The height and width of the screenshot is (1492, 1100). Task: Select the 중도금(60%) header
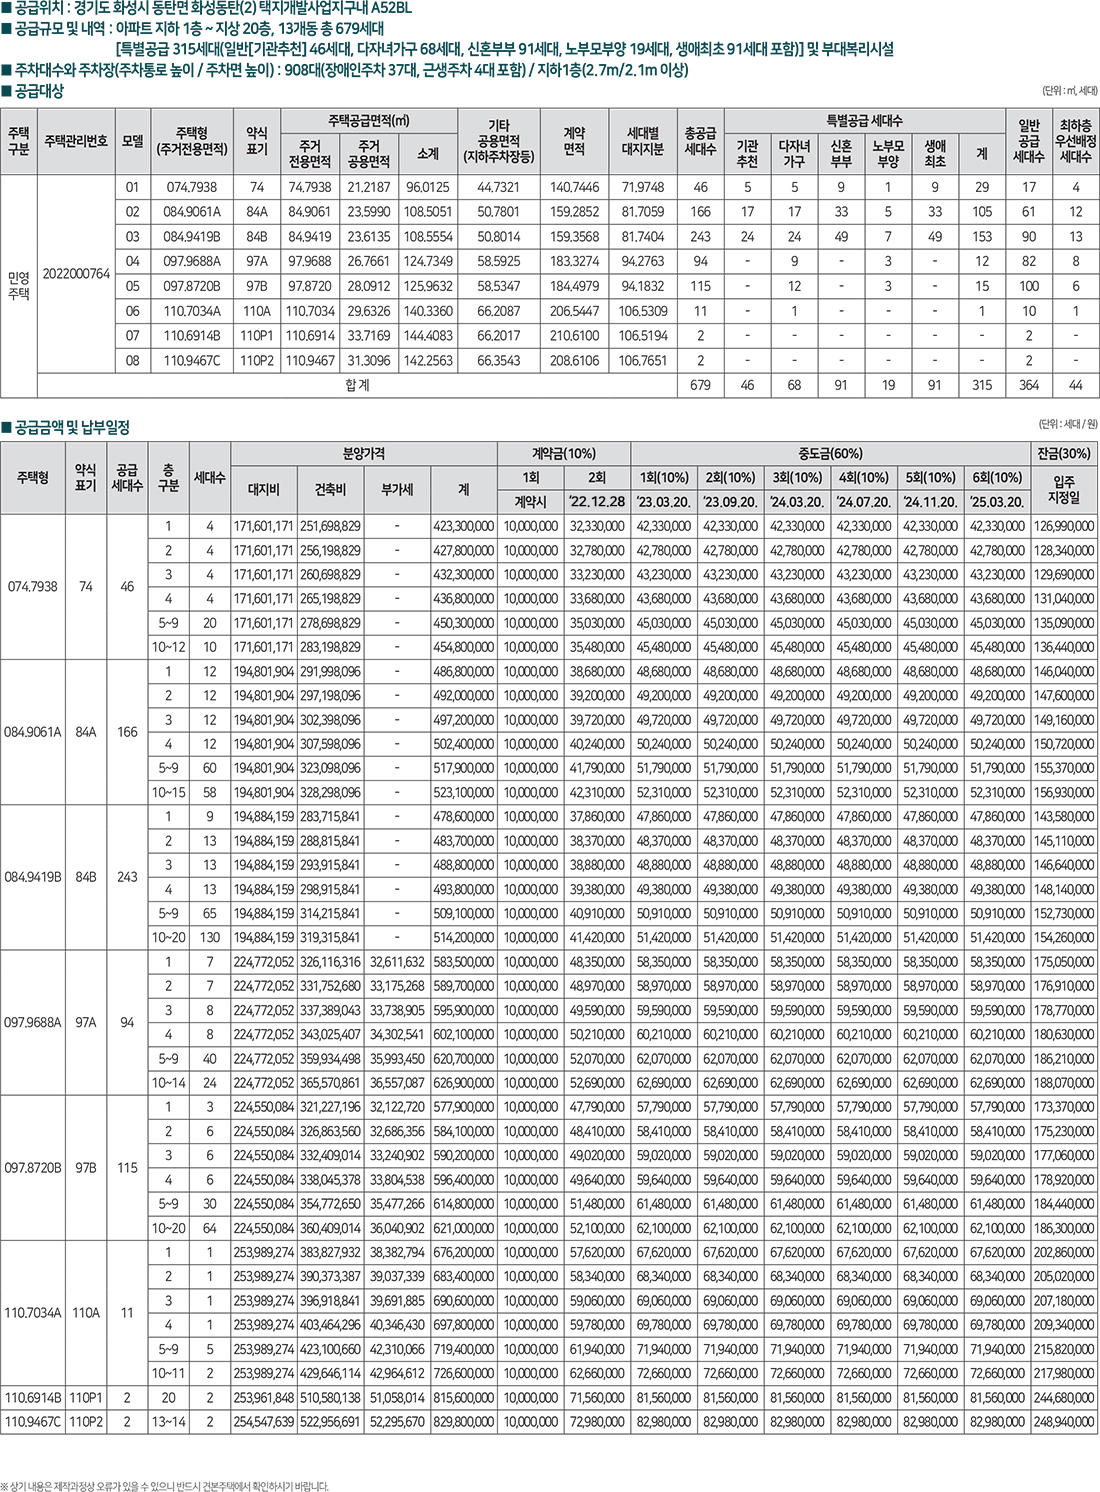[830, 454]
